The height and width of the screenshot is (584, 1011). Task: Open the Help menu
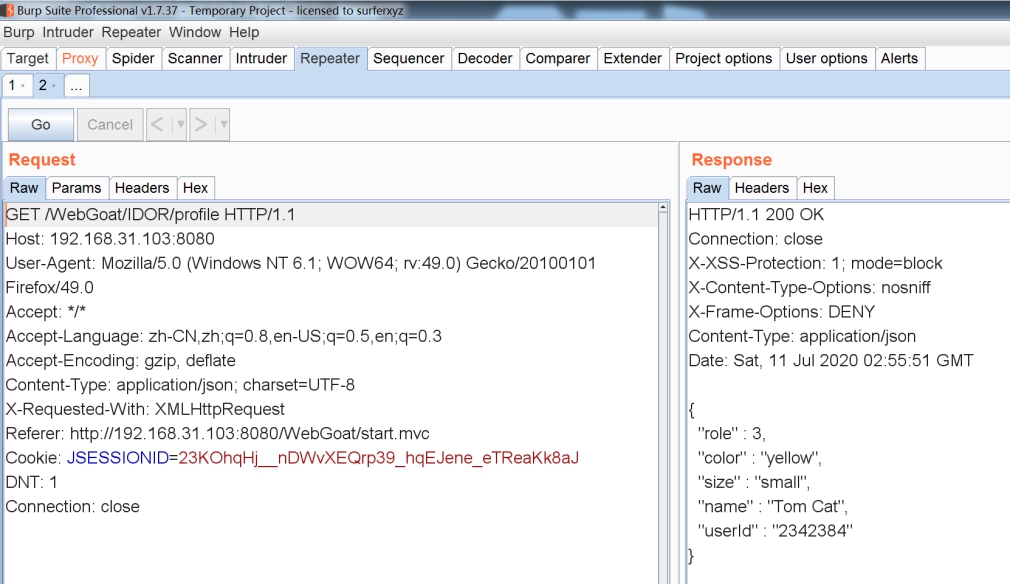(x=244, y=32)
